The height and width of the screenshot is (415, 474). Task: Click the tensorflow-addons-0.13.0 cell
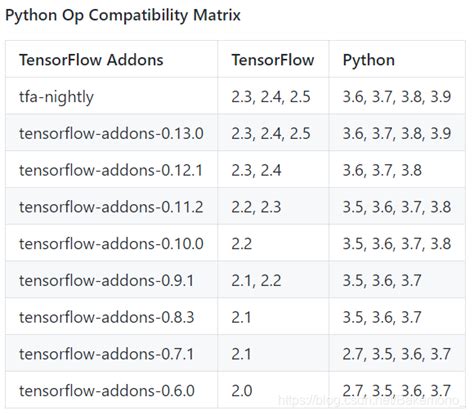coord(112,133)
